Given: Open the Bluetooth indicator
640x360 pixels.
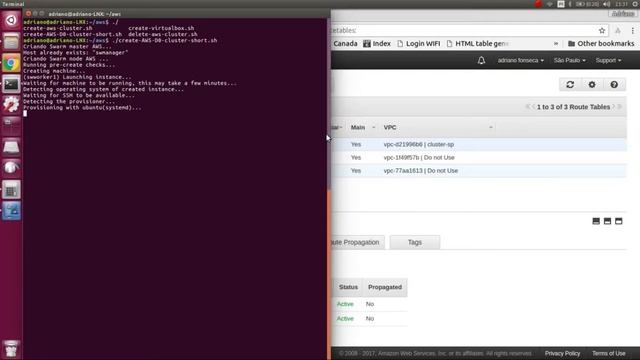Looking at the screenshot, I should click(x=570, y=4).
